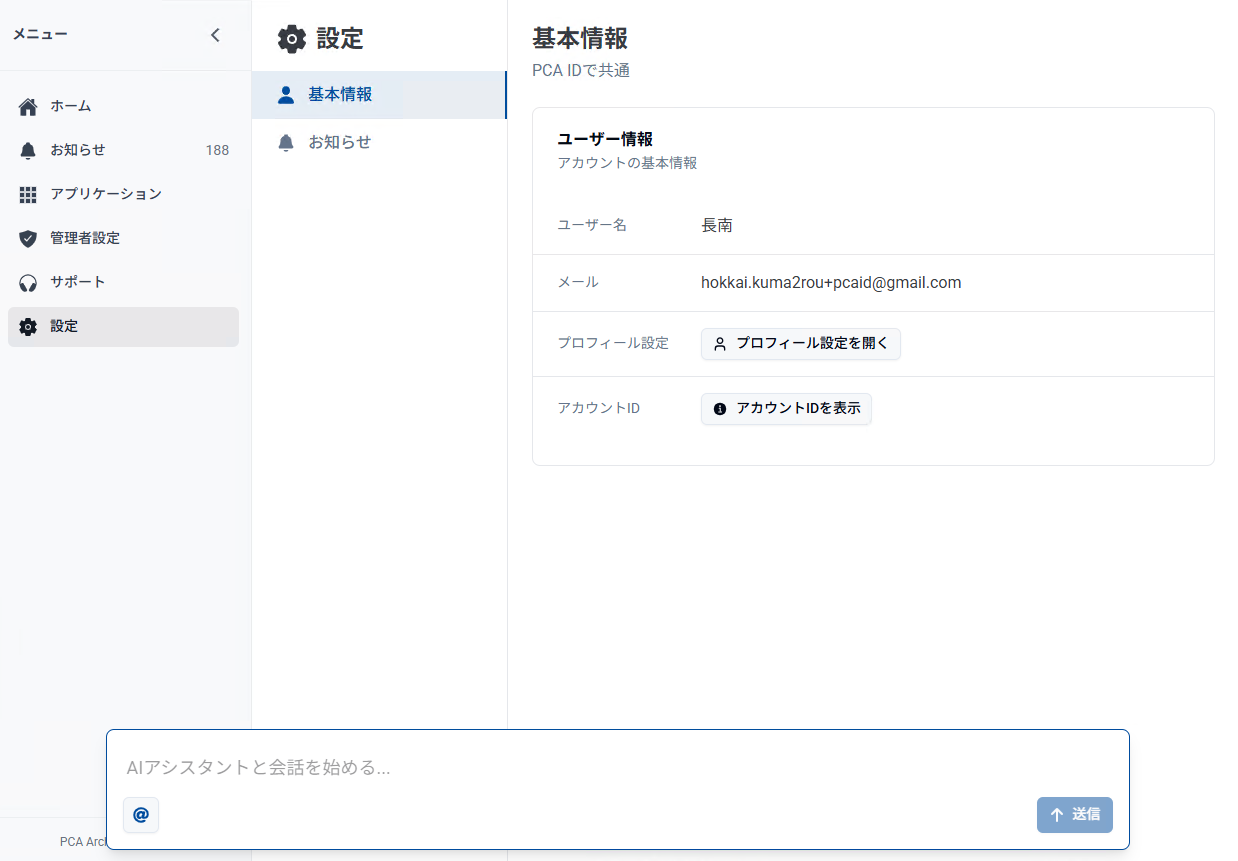Click the headset icon for サポート
The height and width of the screenshot is (861, 1238).
point(28,283)
